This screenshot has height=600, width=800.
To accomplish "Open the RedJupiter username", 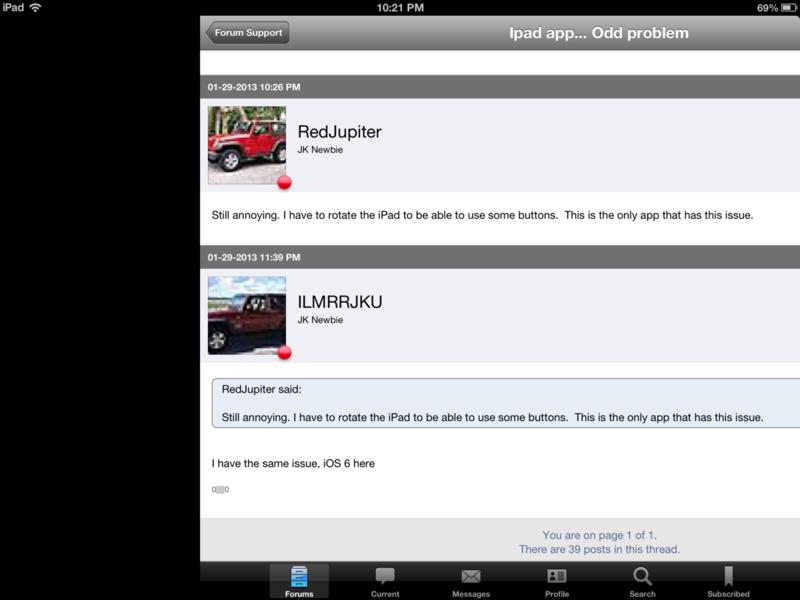I will 339,132.
